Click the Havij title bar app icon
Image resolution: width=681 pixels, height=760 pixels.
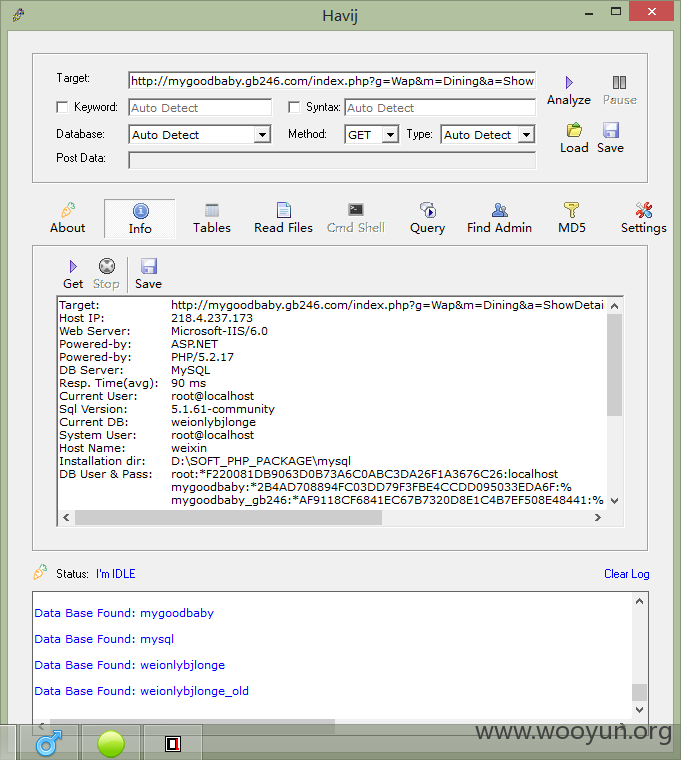[18, 15]
